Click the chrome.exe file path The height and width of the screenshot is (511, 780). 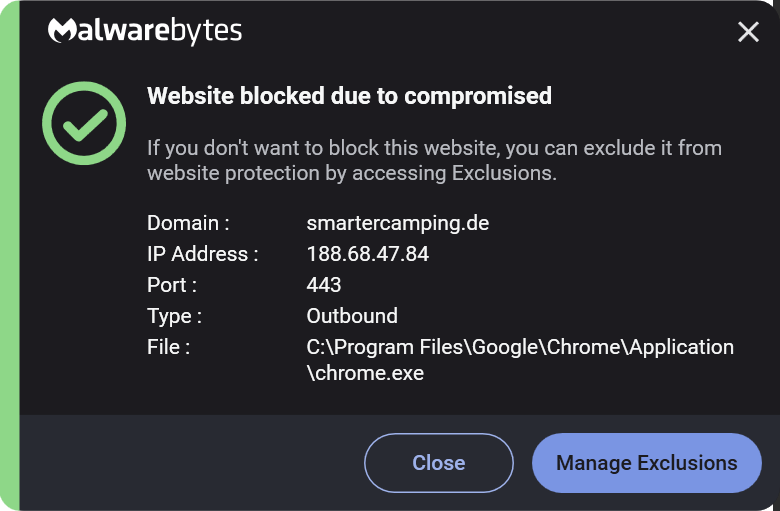520,360
